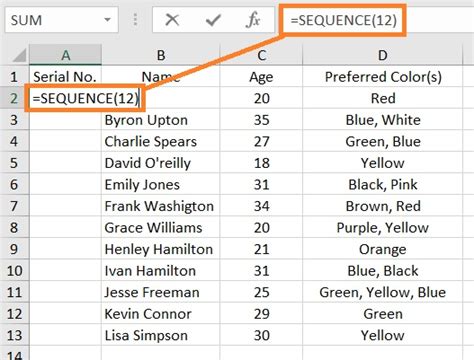This screenshot has width=474, height=360.
Task: Select the 'Blue, White' cell
Action: click(x=383, y=120)
